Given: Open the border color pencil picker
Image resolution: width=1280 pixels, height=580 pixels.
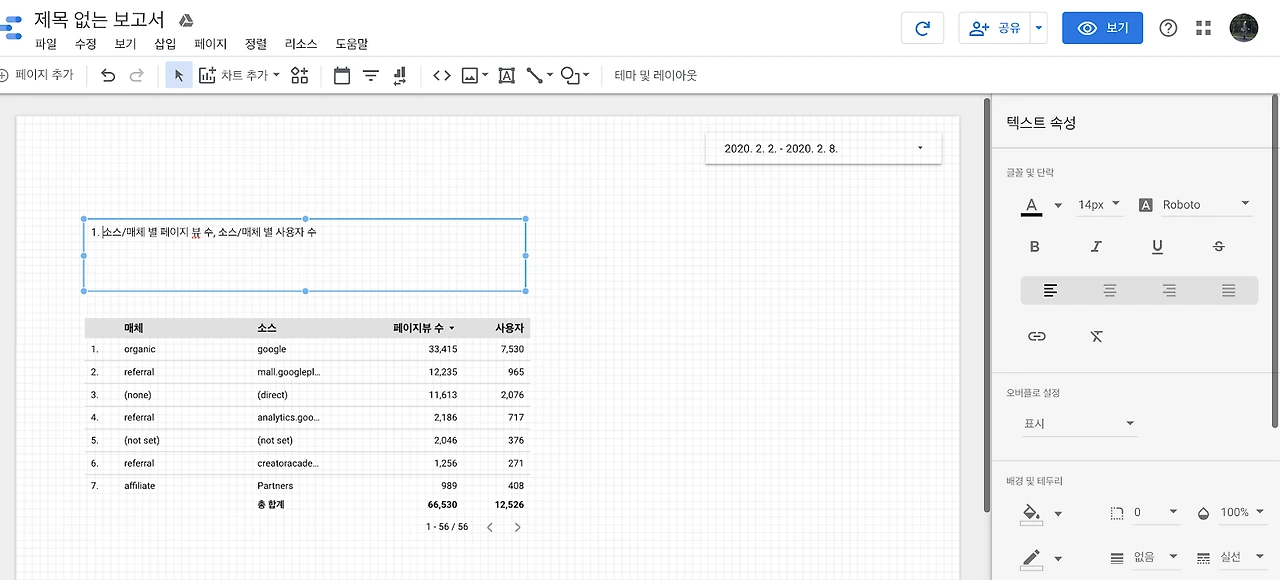Looking at the screenshot, I should pos(1040,558).
